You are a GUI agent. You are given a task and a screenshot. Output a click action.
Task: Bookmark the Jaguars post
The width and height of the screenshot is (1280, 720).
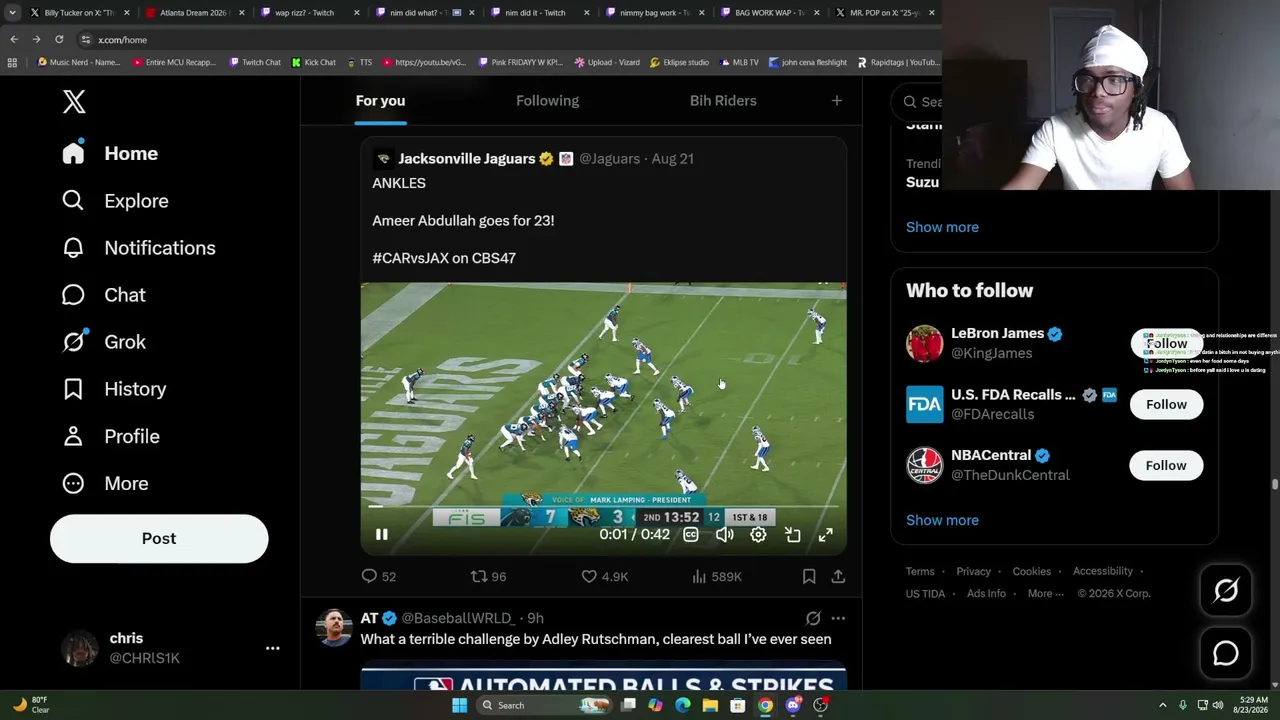tap(809, 576)
